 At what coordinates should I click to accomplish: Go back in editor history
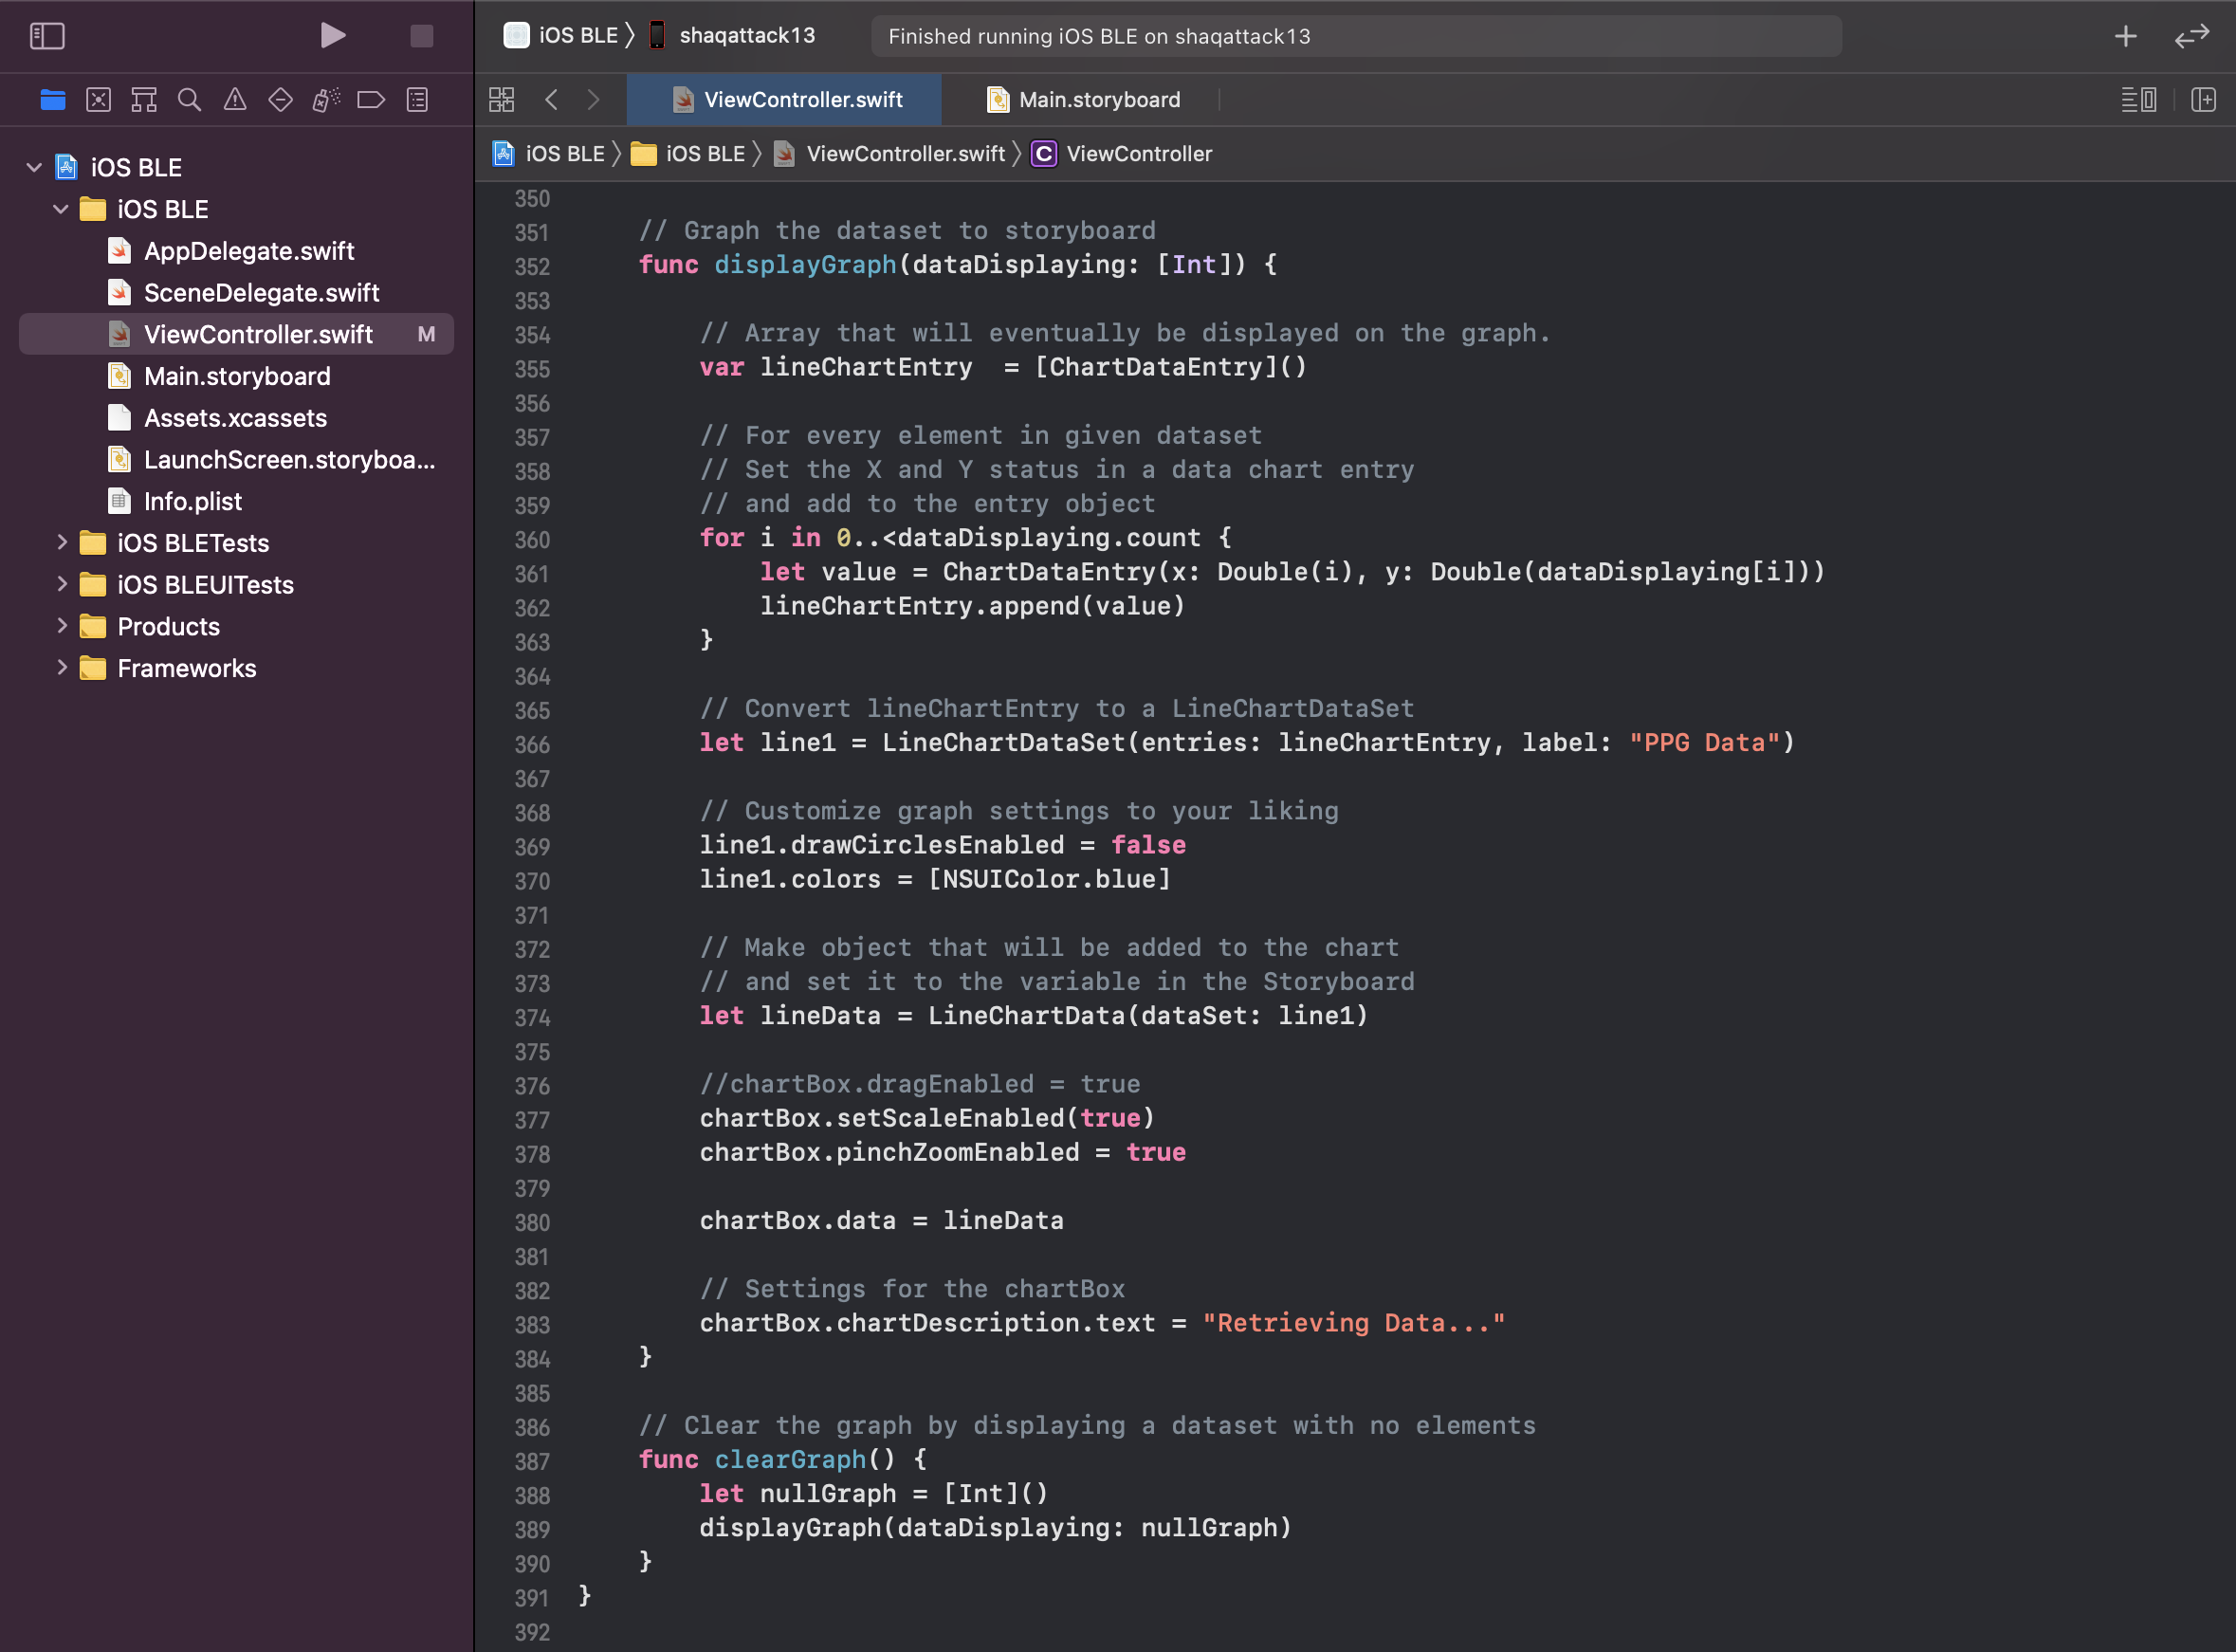pos(551,99)
